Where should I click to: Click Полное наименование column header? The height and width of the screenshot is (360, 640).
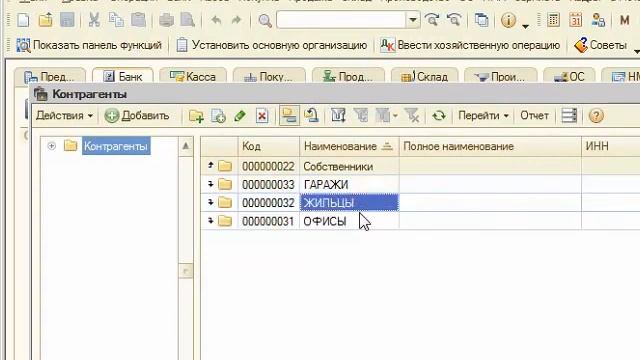[490, 146]
